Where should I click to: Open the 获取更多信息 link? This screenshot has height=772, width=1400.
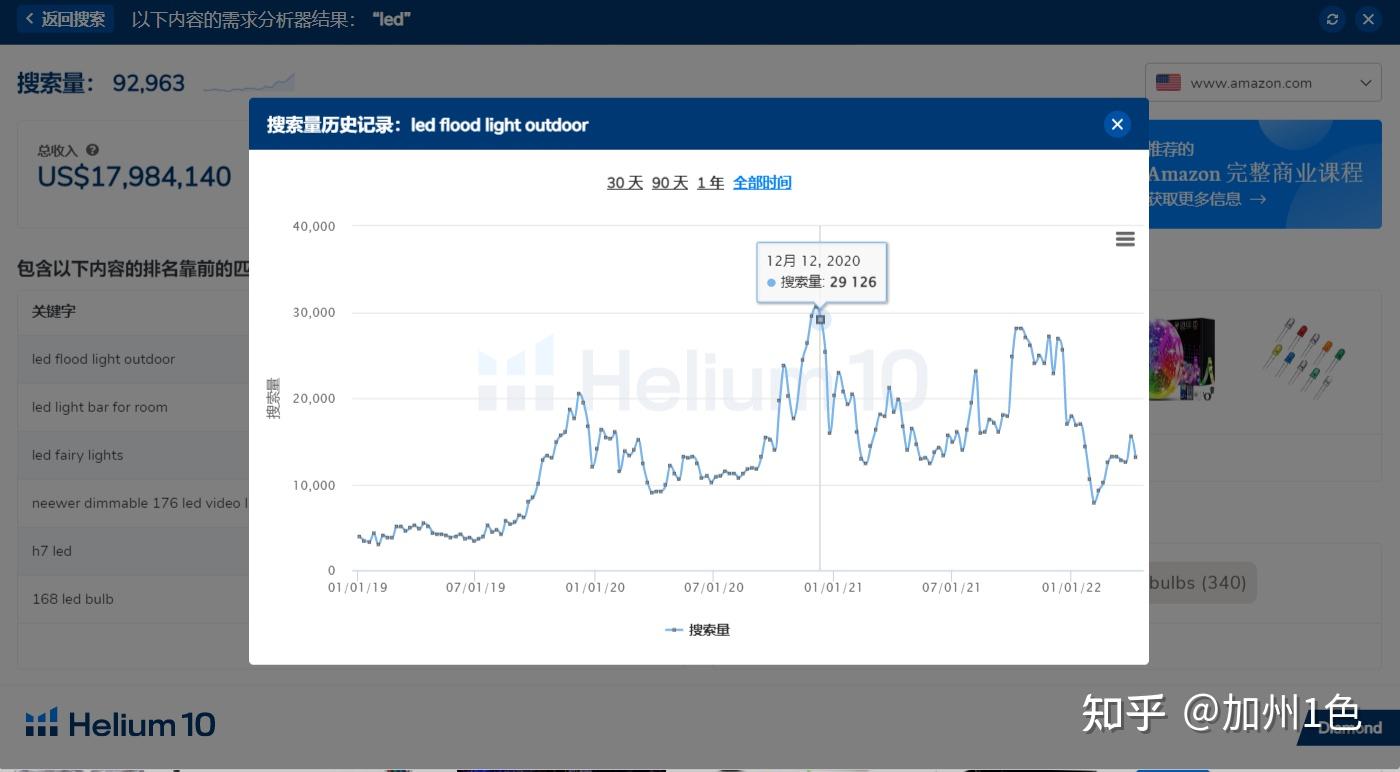point(1206,199)
